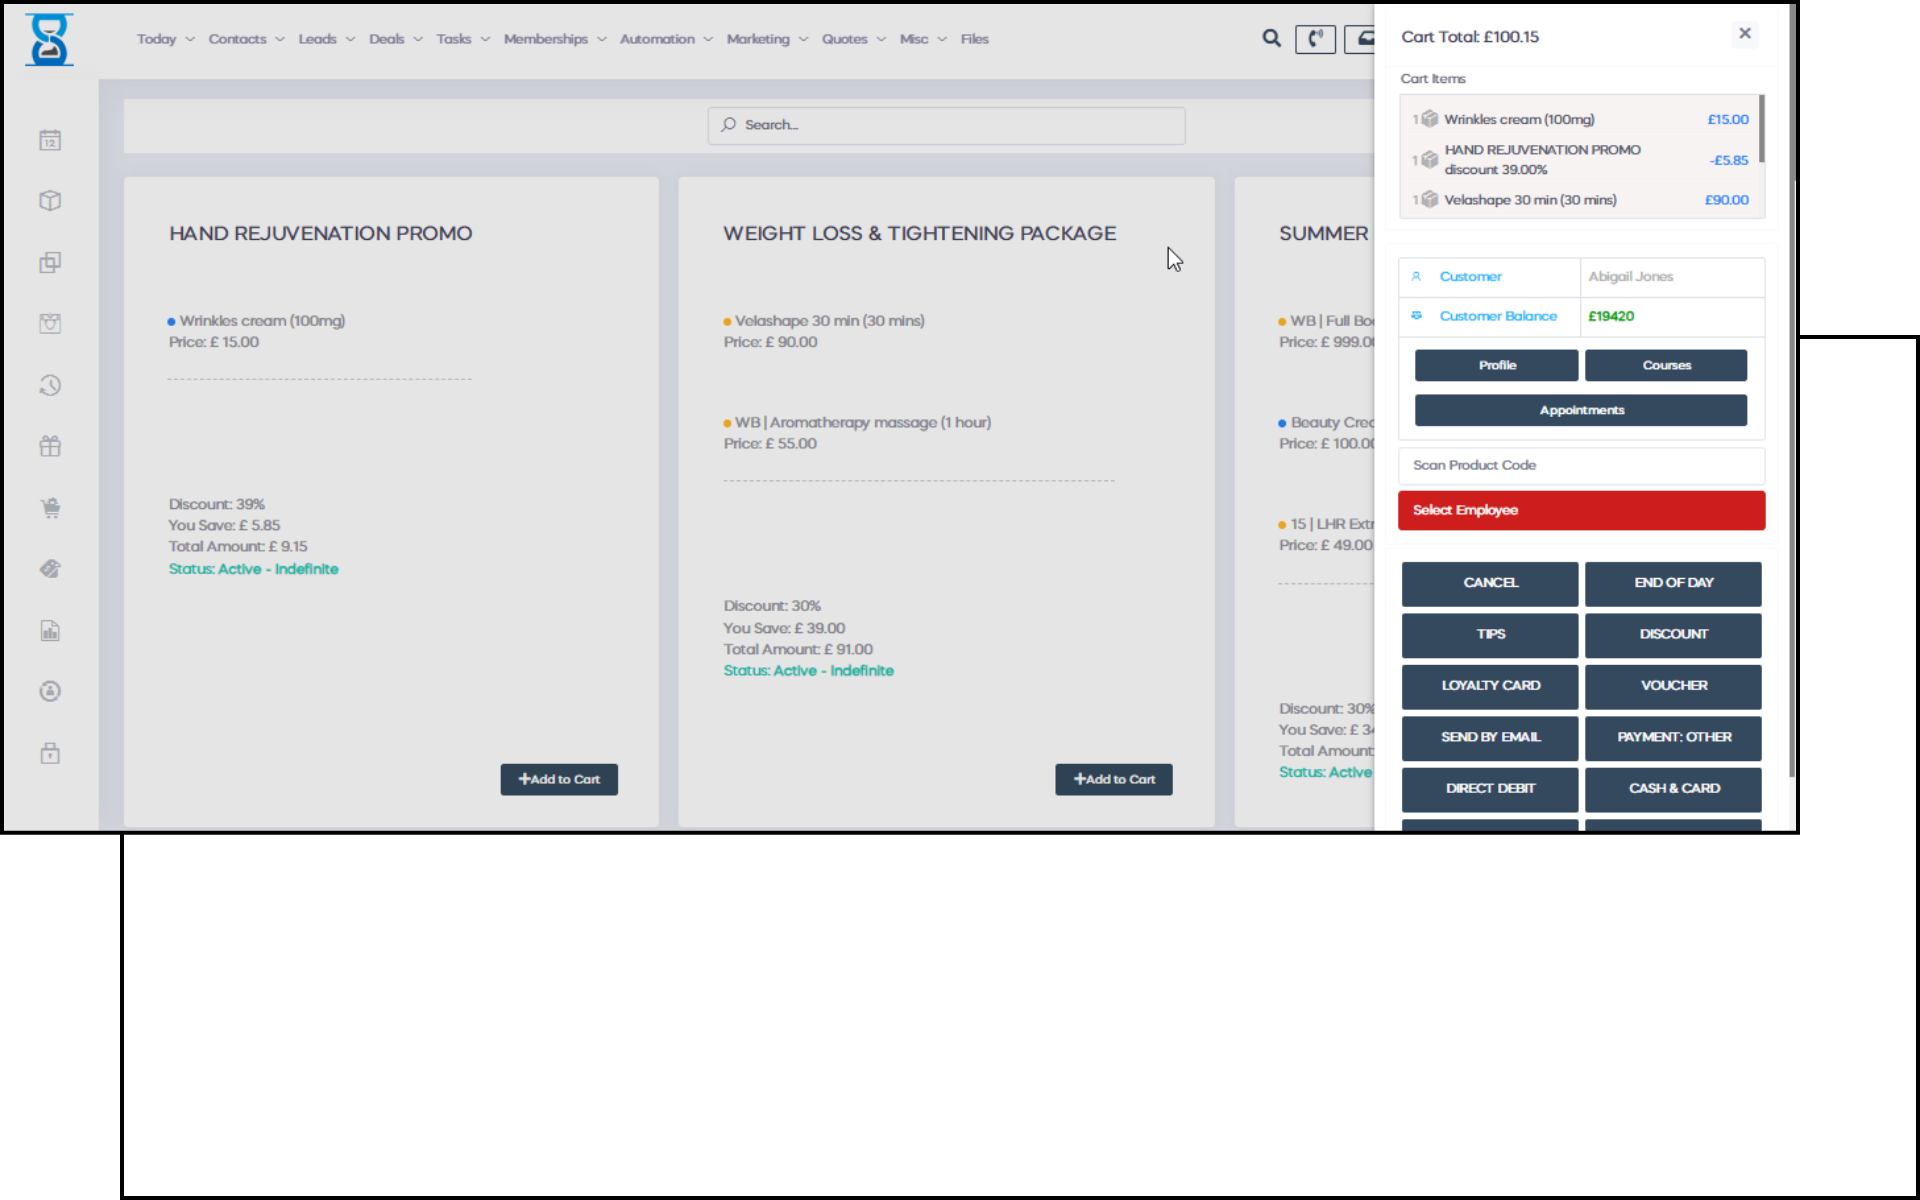Add Hand Rejuvenation Promo to the cart
Screen dimensions: 1920x1200
coord(559,779)
